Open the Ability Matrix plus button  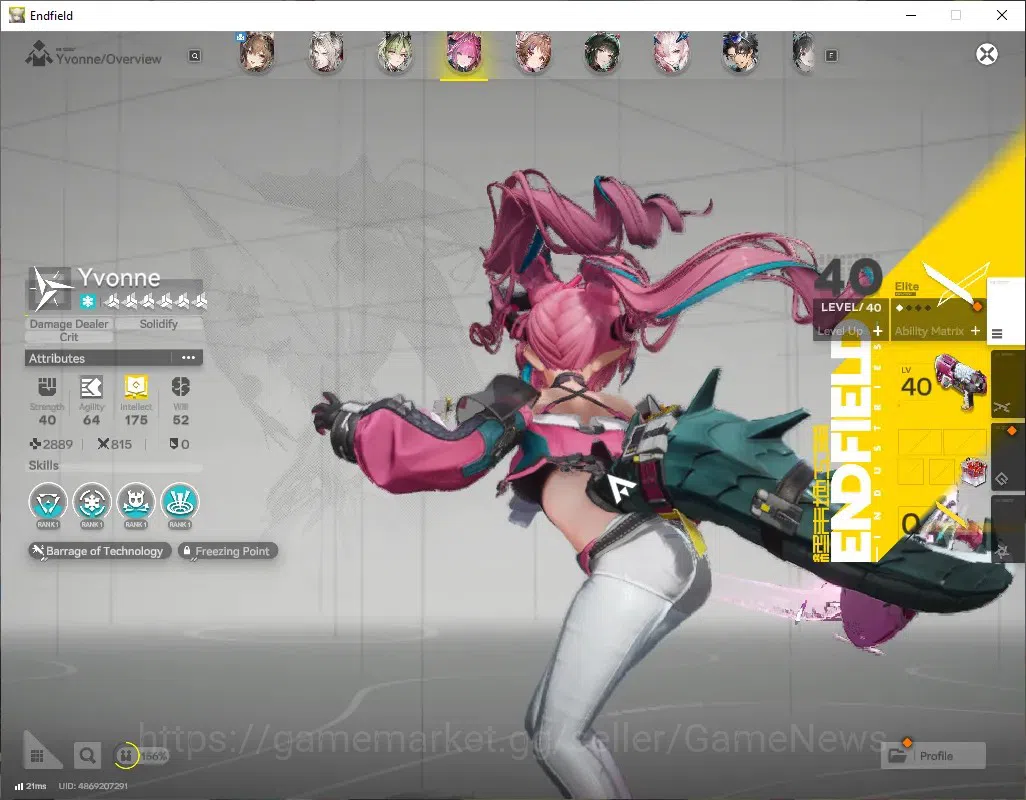pyautogui.click(x=975, y=331)
